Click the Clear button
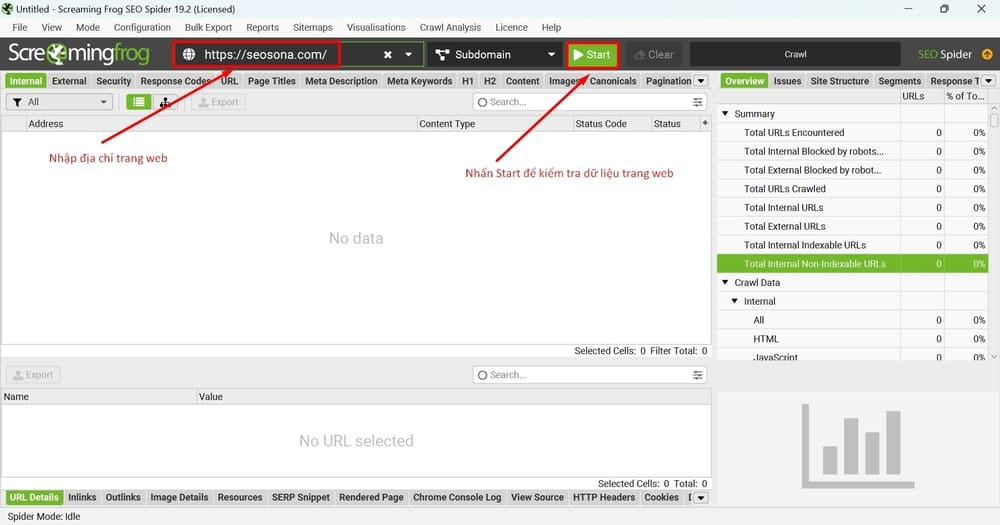The height and width of the screenshot is (525, 1000). [x=654, y=55]
